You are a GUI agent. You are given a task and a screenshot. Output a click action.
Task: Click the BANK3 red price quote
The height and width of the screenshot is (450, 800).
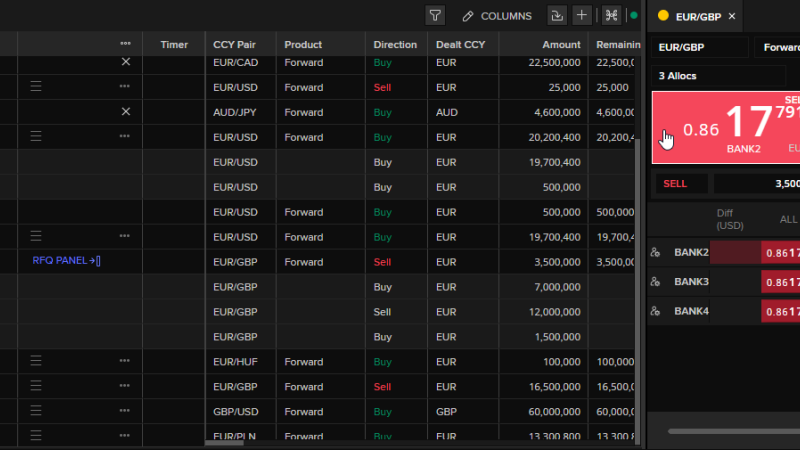point(780,282)
